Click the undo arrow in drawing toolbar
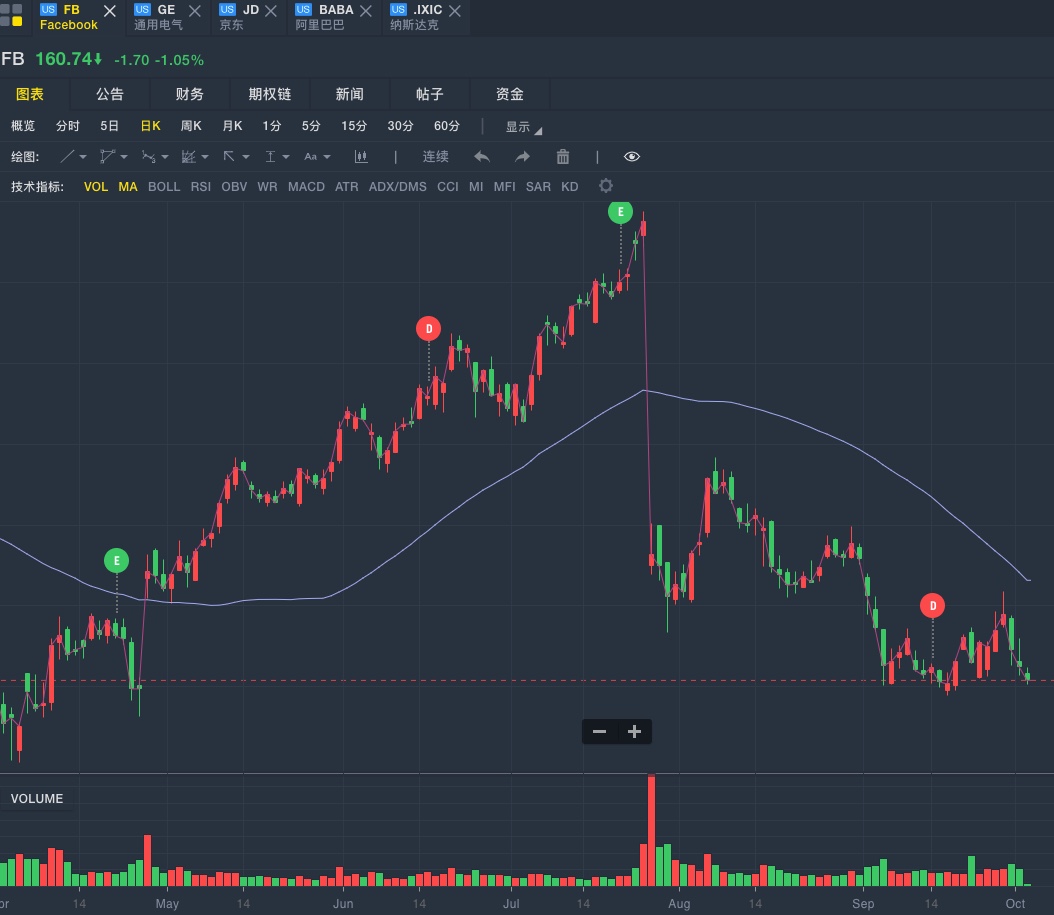1054x915 pixels. [482, 157]
